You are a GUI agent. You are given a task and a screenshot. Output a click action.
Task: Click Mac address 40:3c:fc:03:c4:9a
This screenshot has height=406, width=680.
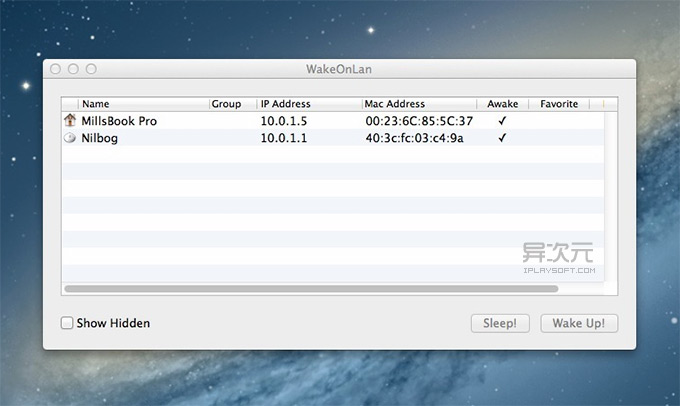[414, 138]
